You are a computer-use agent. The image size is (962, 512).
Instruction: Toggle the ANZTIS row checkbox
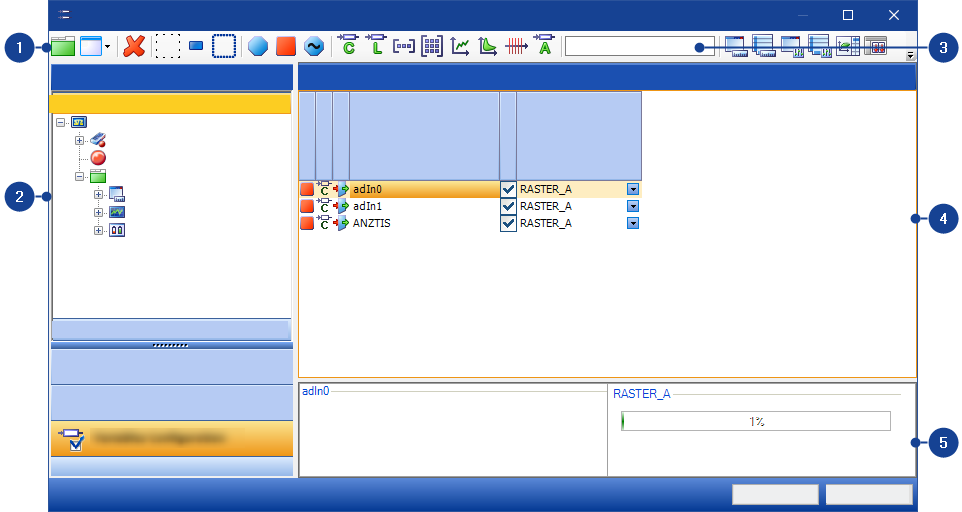pos(508,223)
